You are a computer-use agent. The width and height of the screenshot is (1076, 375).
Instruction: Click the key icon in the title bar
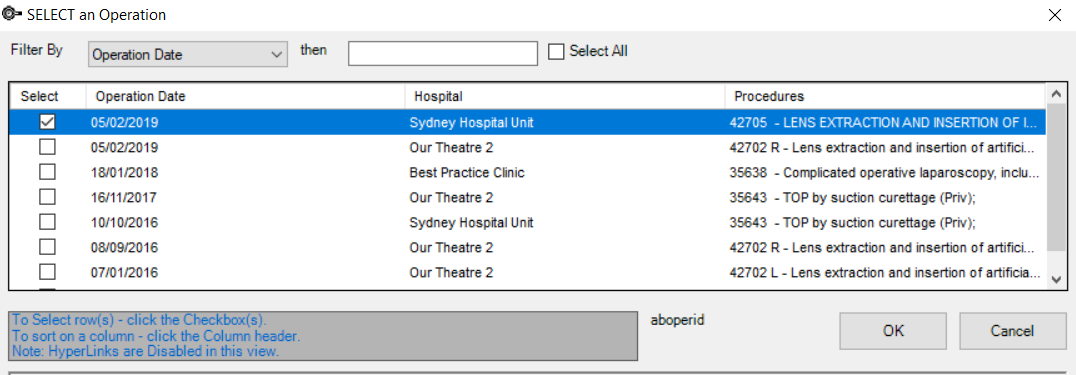(x=12, y=14)
